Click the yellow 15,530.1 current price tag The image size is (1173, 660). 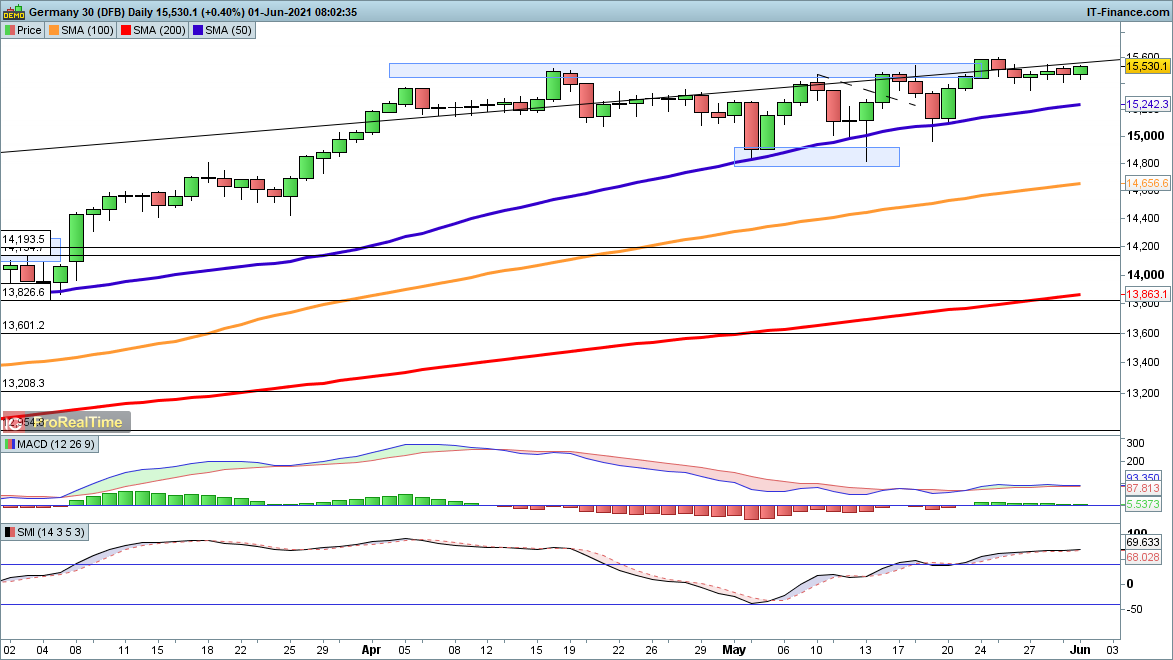(1148, 66)
